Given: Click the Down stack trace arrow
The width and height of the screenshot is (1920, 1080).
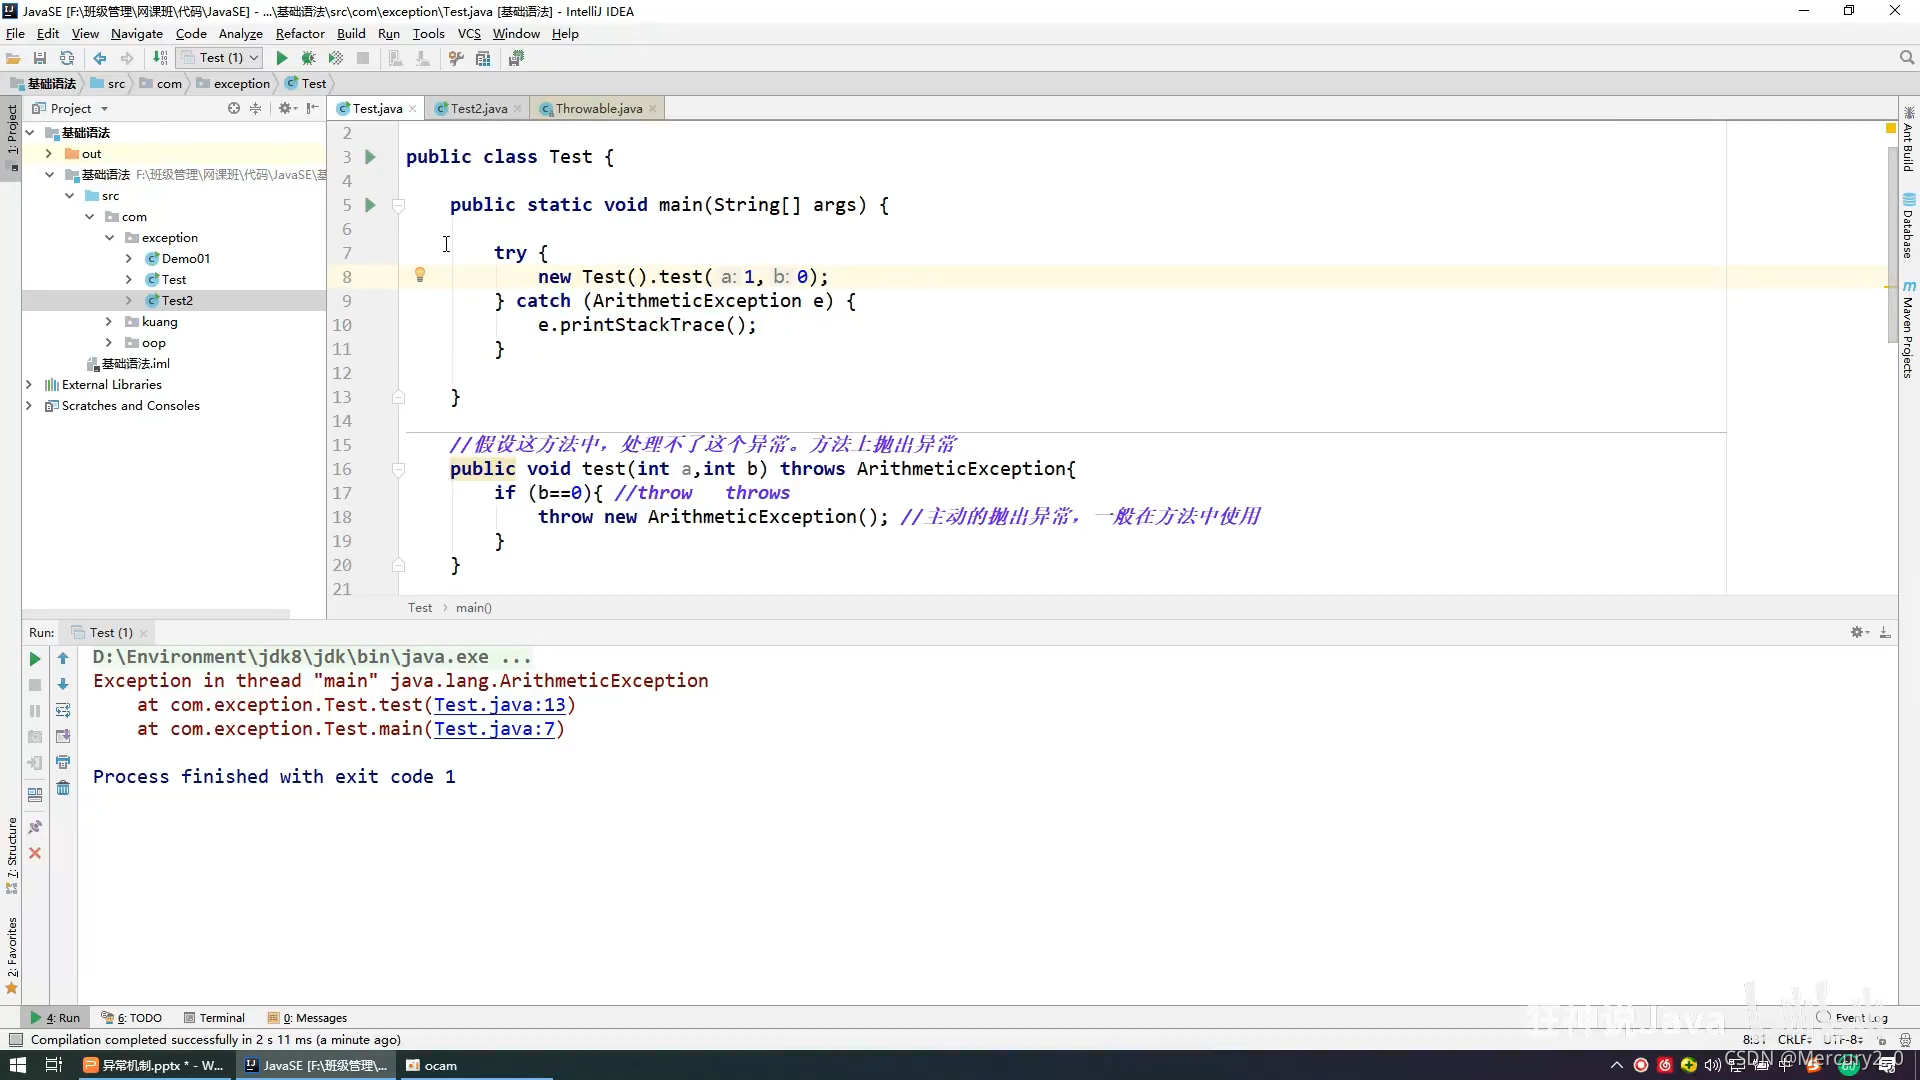Looking at the screenshot, I should pyautogui.click(x=63, y=685).
